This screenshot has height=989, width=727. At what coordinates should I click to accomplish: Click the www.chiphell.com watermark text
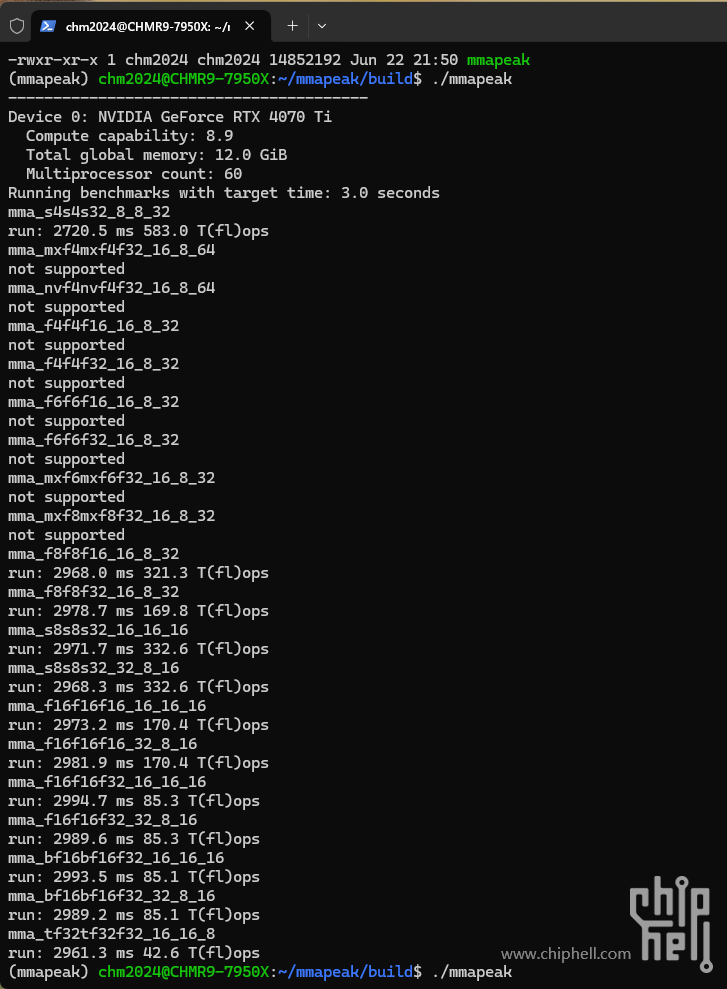pos(566,954)
